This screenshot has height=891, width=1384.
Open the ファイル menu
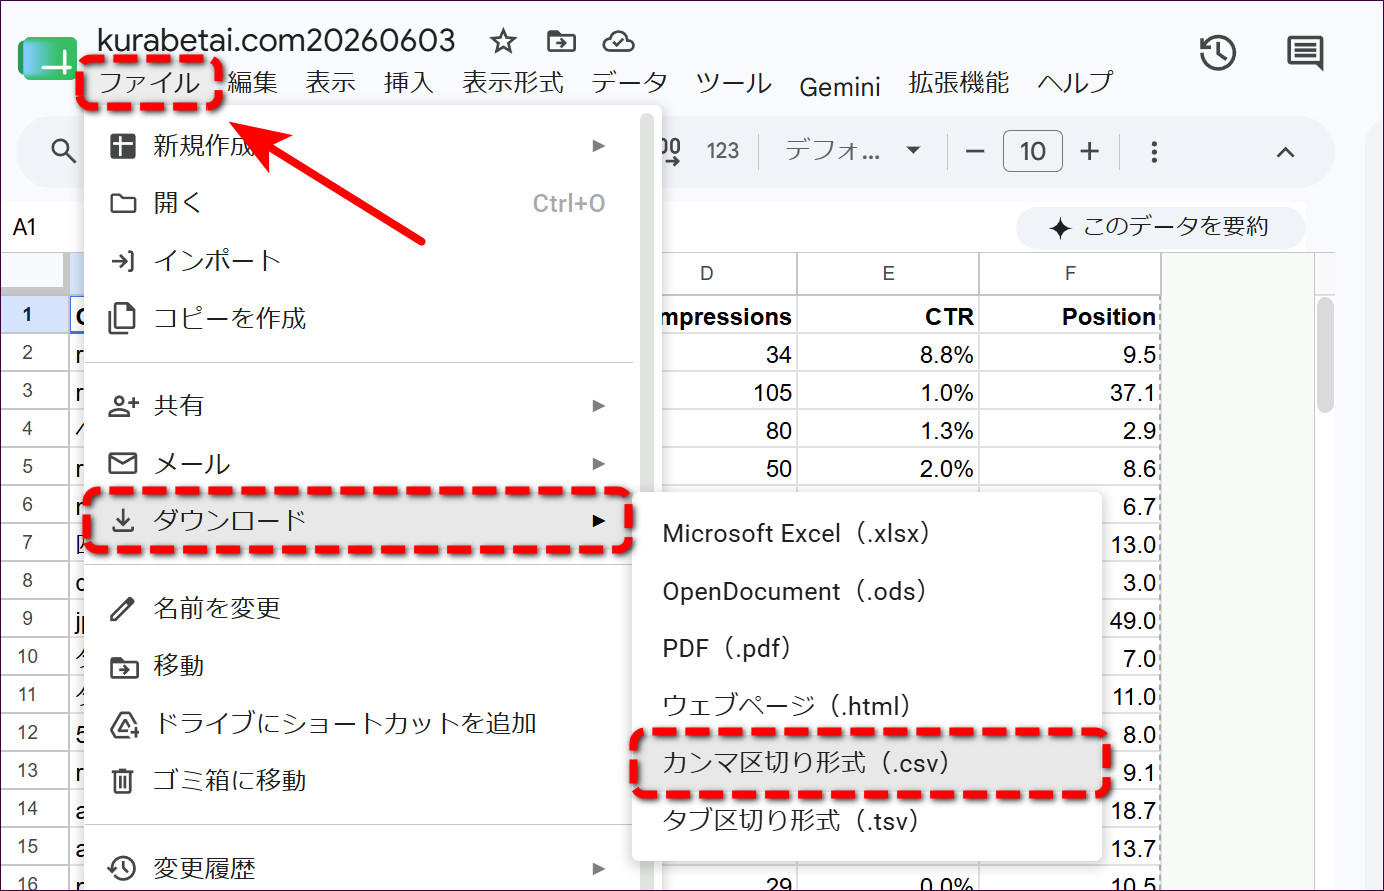click(149, 83)
